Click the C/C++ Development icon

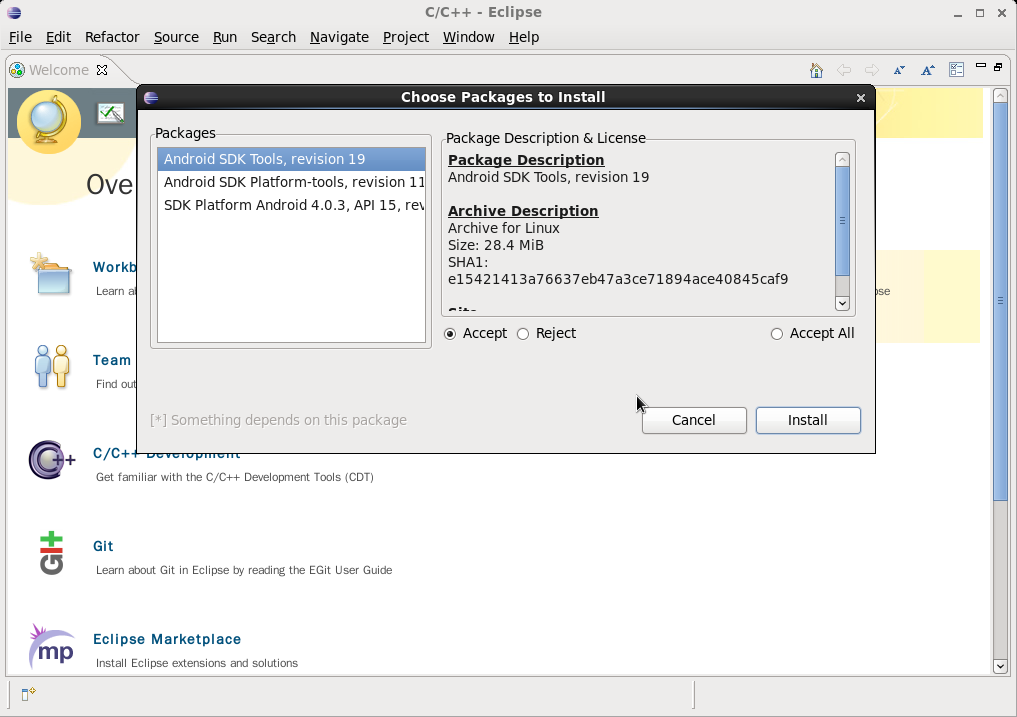pyautogui.click(x=51, y=461)
